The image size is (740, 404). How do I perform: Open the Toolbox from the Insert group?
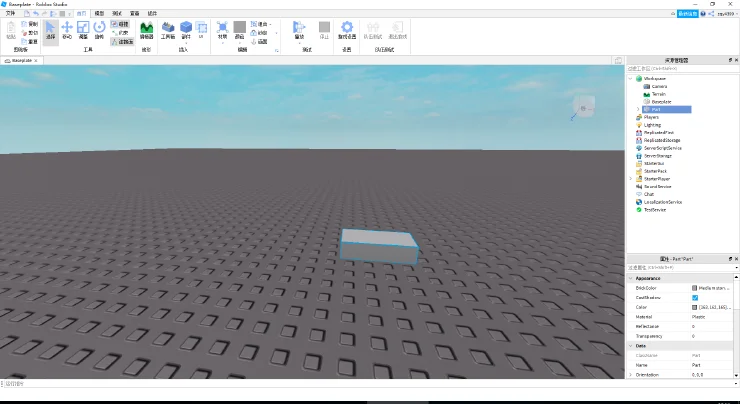[168, 31]
